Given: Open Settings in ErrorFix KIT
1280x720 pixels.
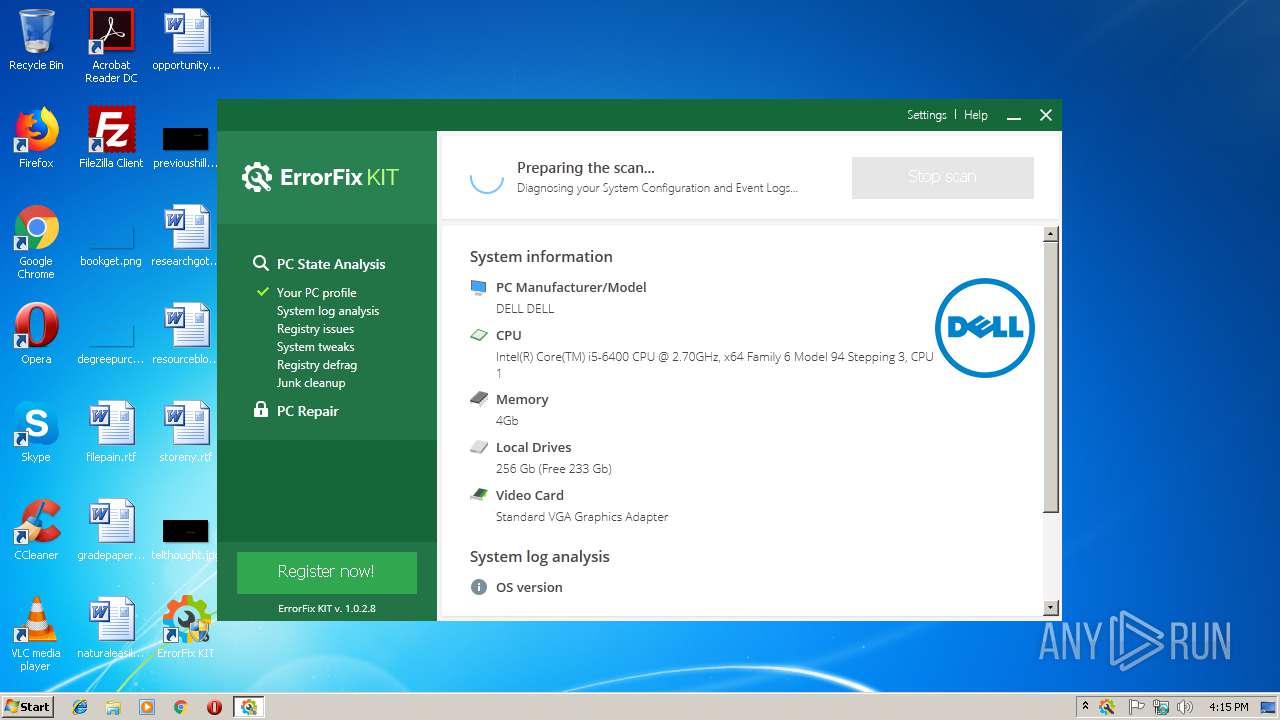Looking at the screenshot, I should point(926,115).
